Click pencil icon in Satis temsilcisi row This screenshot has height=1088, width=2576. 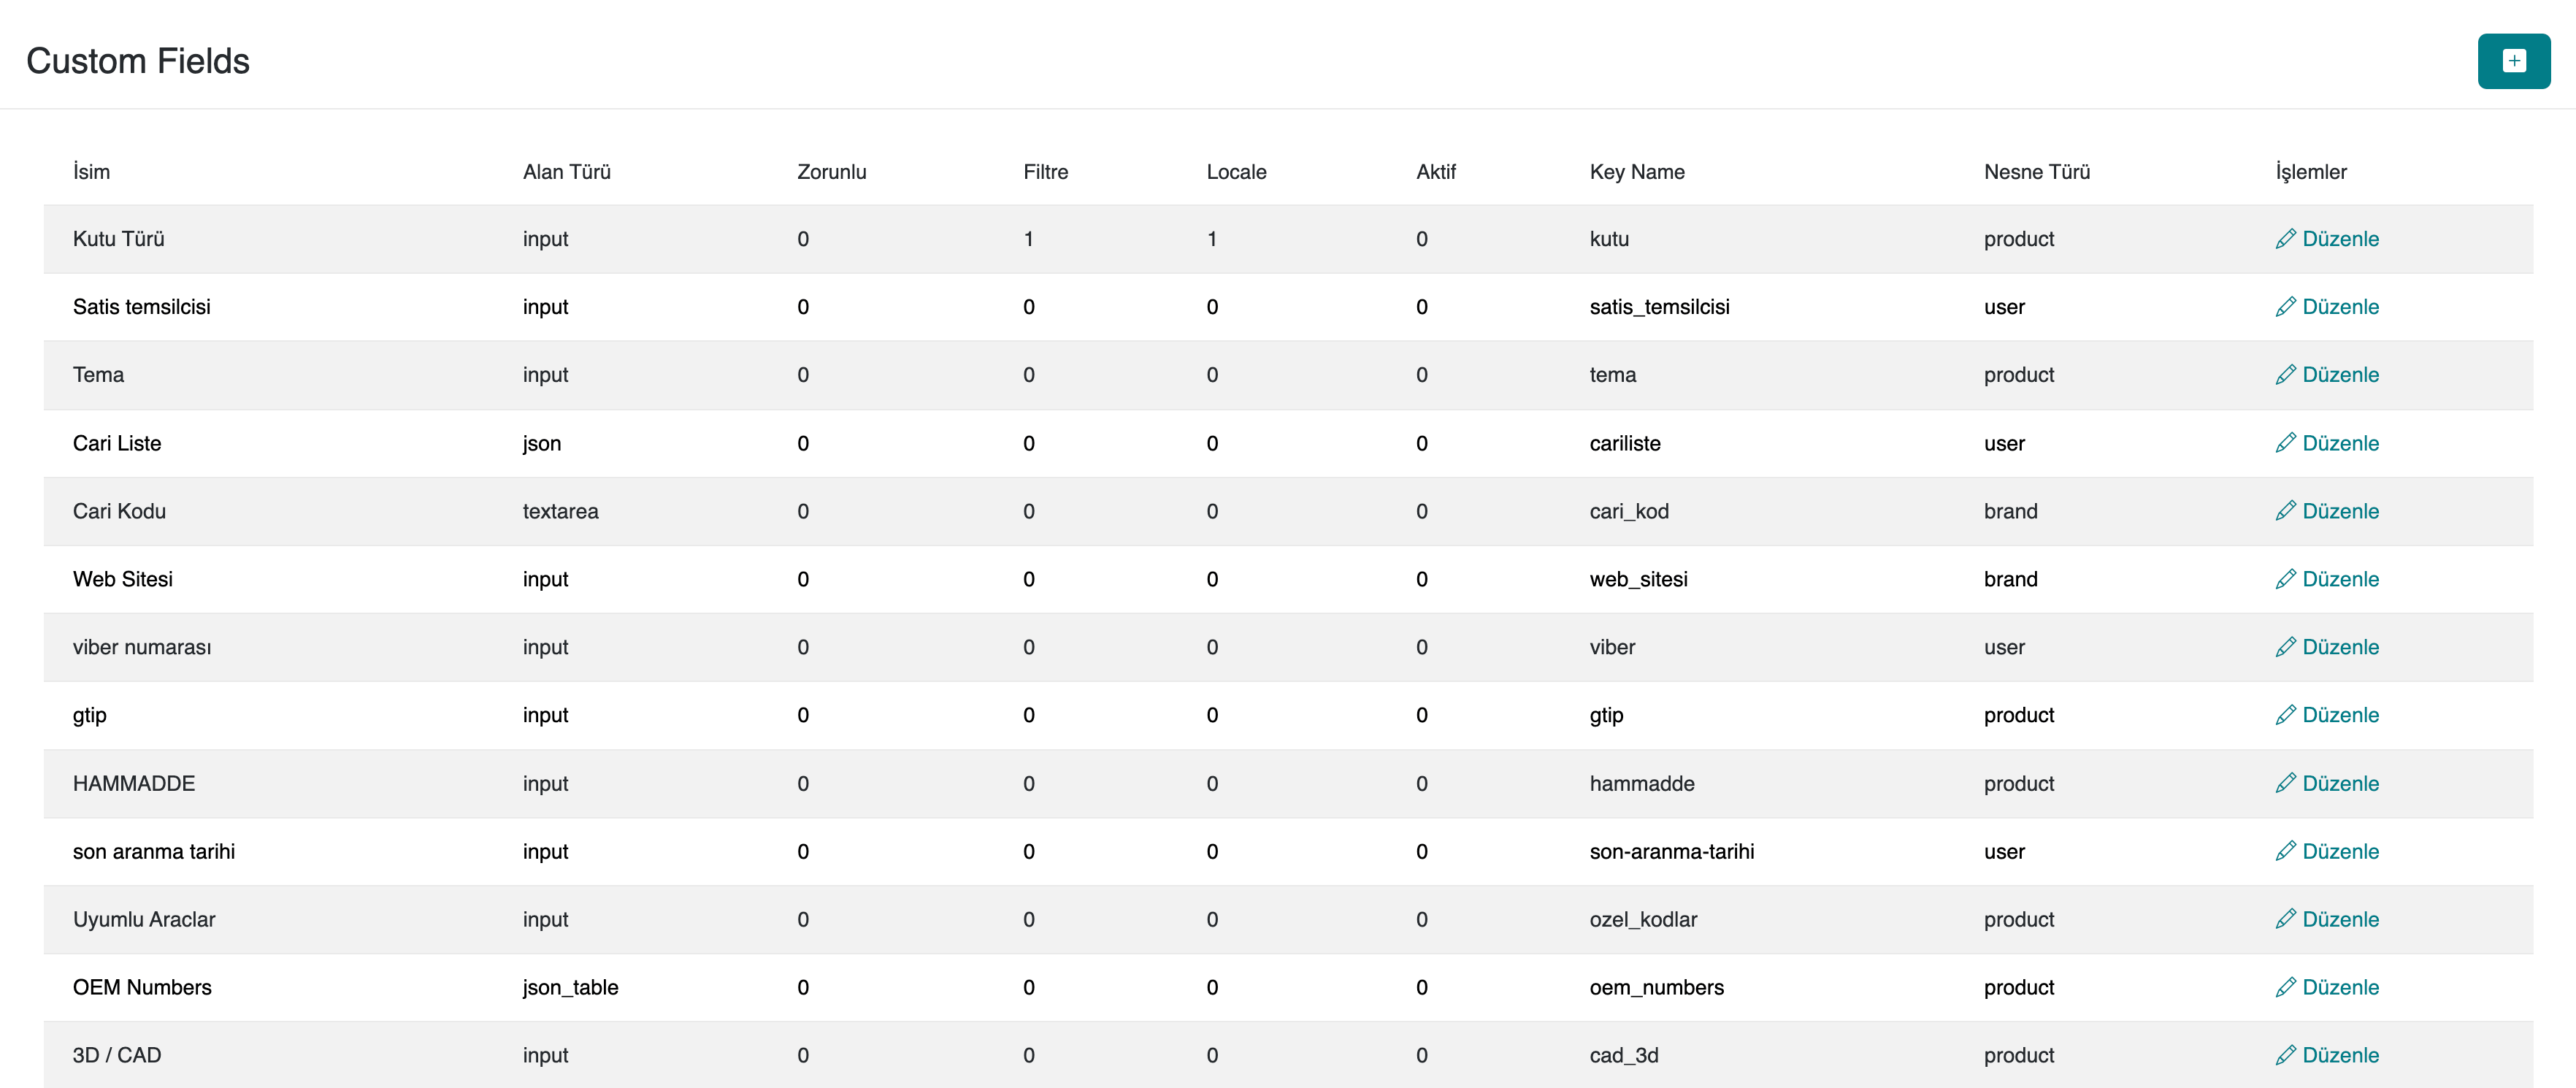click(x=2285, y=307)
